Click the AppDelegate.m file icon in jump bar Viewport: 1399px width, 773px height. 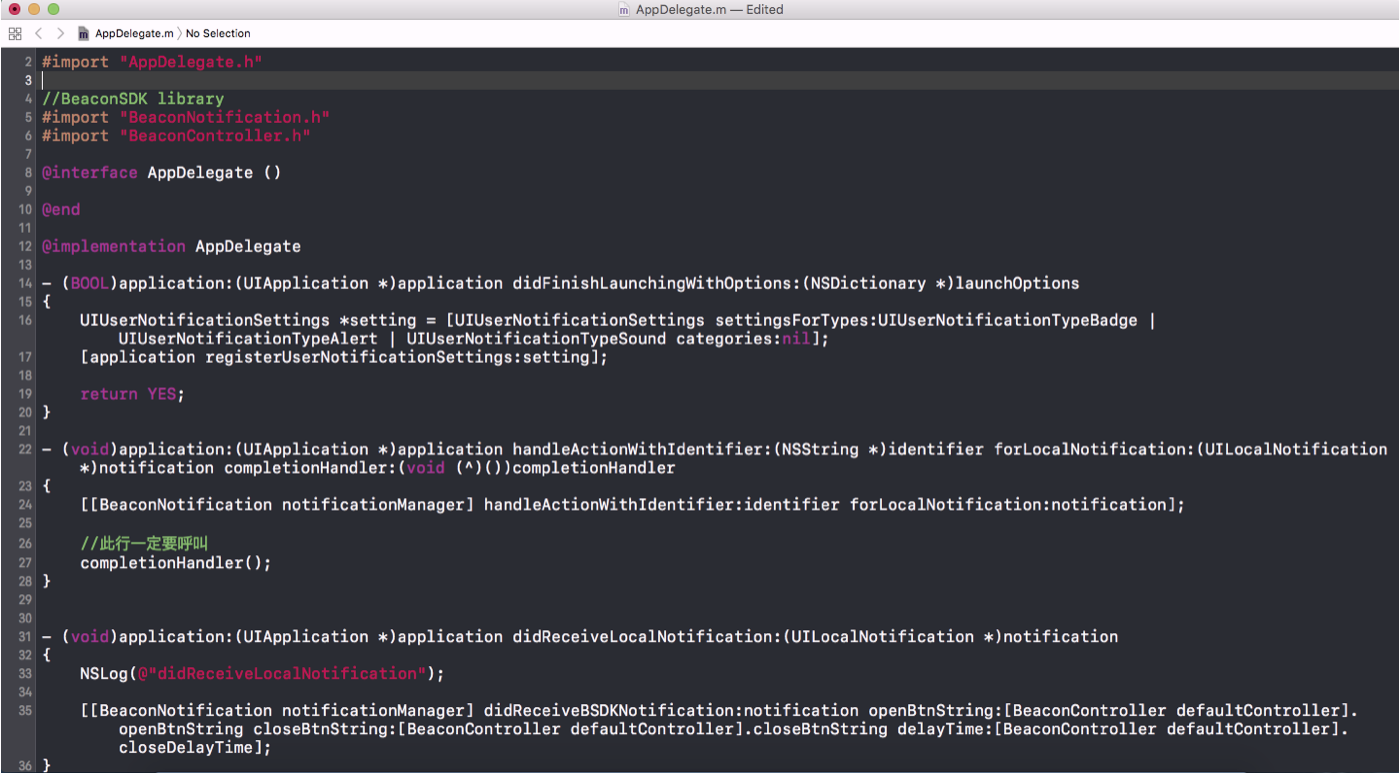[84, 33]
